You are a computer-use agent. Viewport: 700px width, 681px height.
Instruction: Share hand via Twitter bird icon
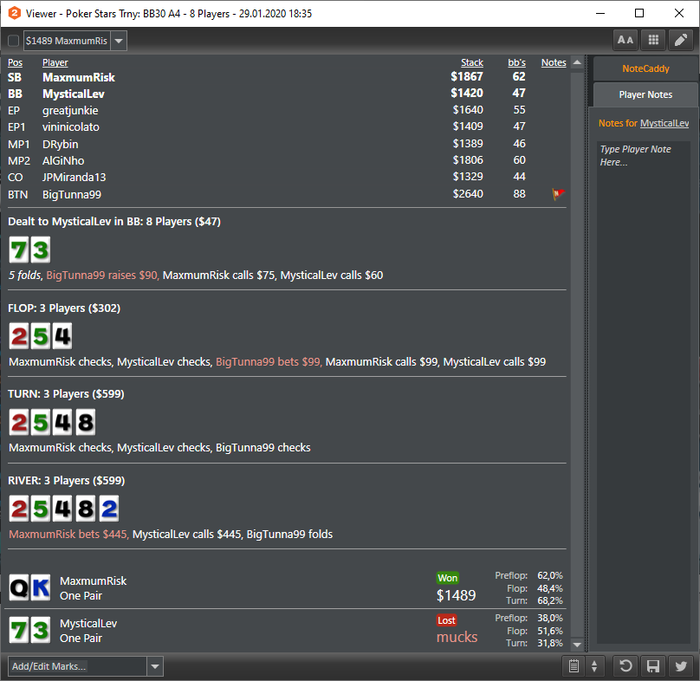(x=681, y=666)
